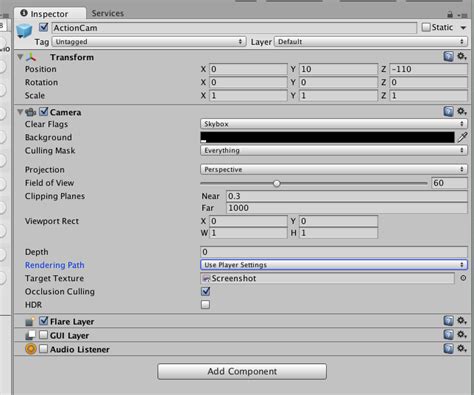Disable the Camera component checkbox

pyautogui.click(x=44, y=112)
